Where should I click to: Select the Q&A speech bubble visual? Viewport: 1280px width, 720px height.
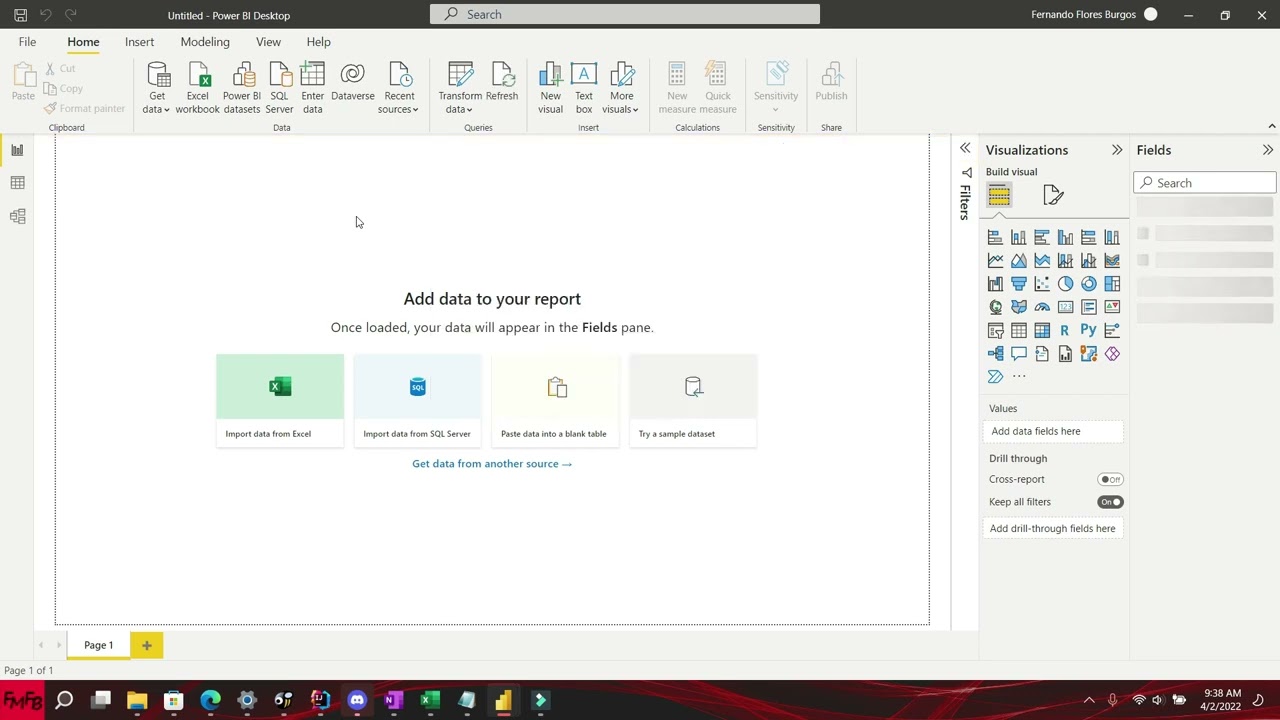[x=1018, y=354]
